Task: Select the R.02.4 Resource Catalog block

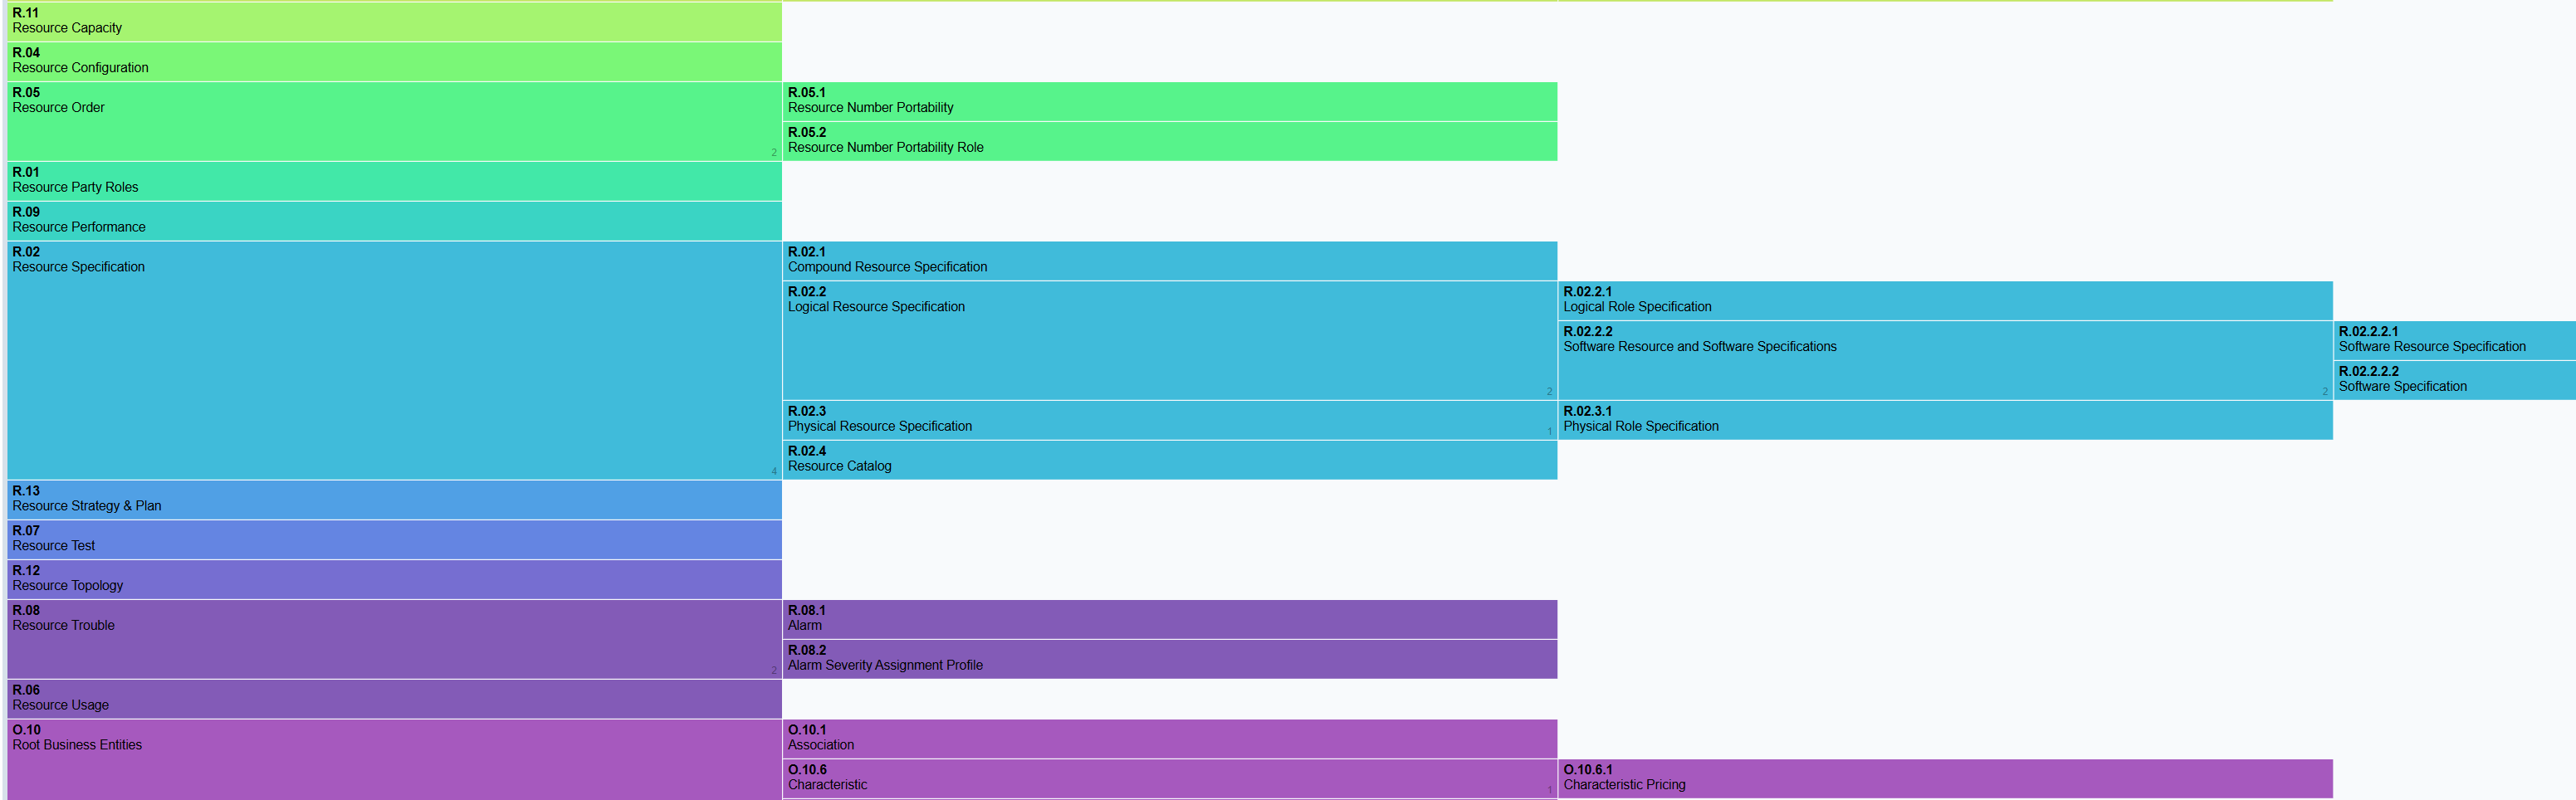Action: tap(1170, 460)
